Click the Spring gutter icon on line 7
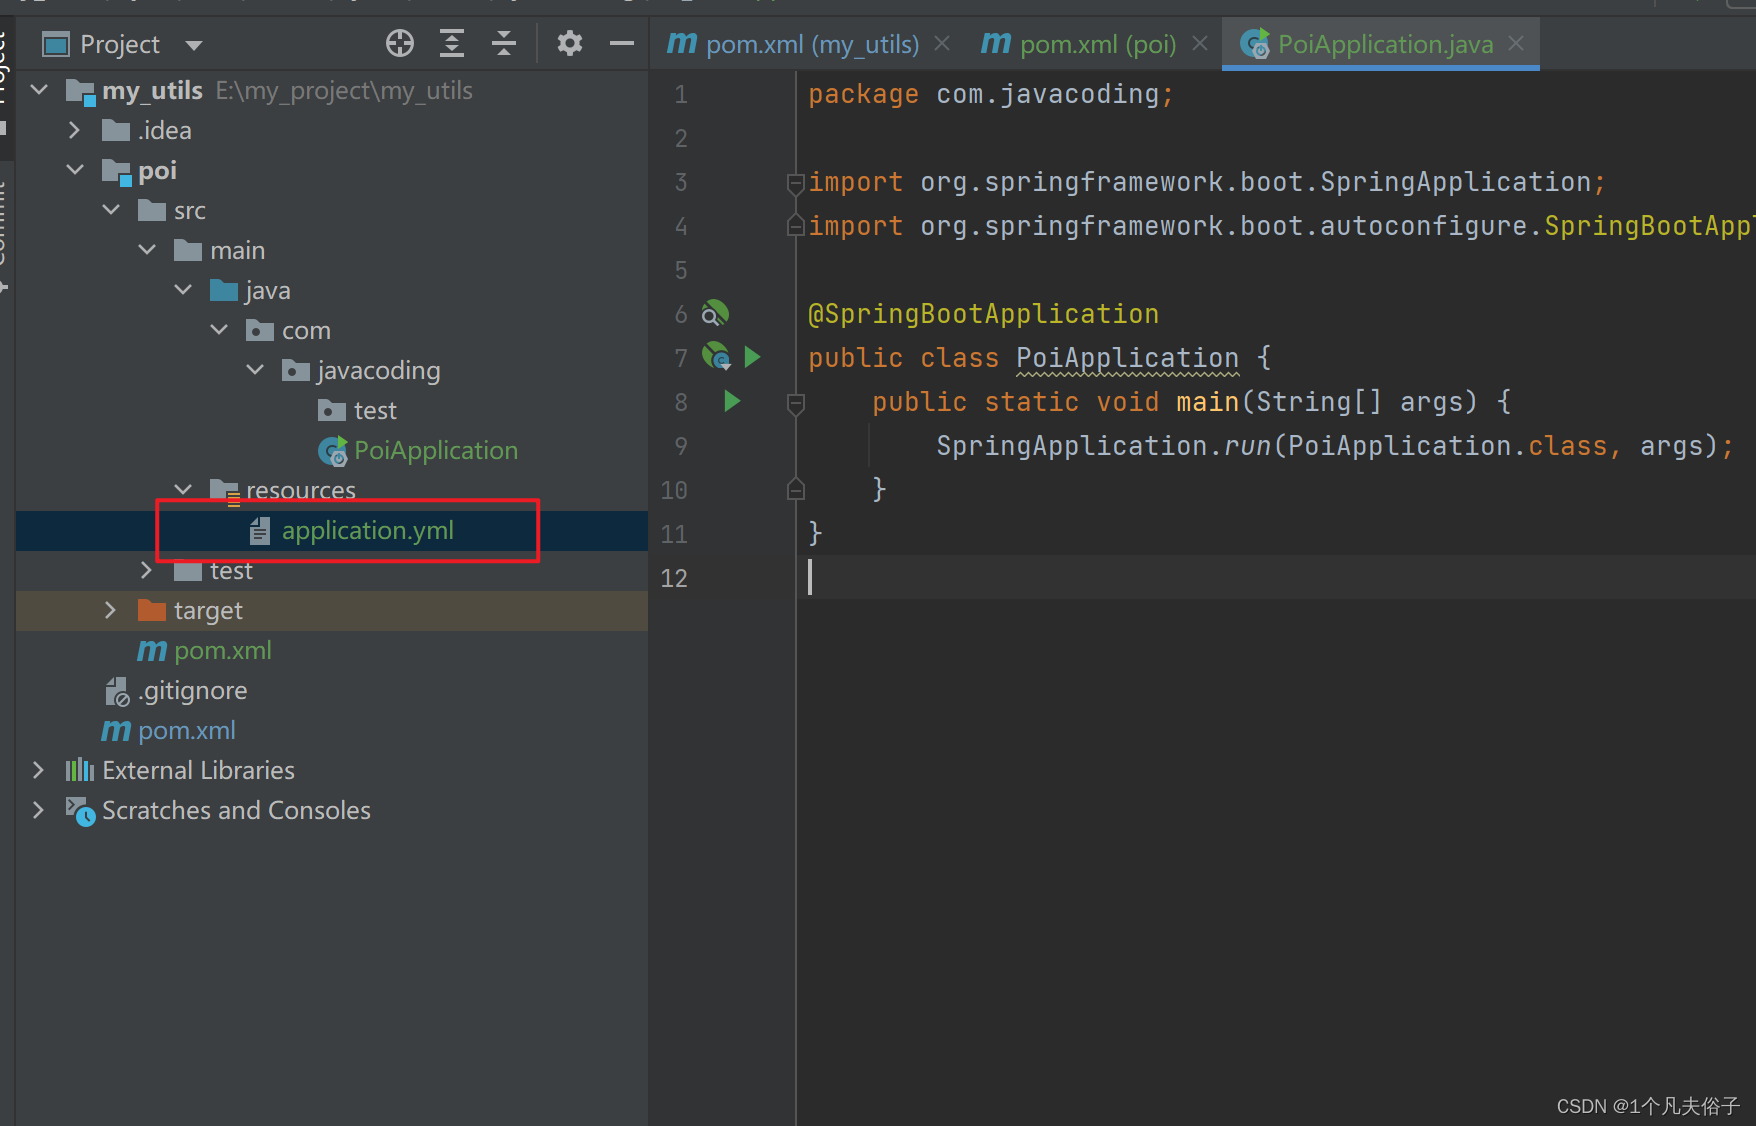 tap(717, 356)
